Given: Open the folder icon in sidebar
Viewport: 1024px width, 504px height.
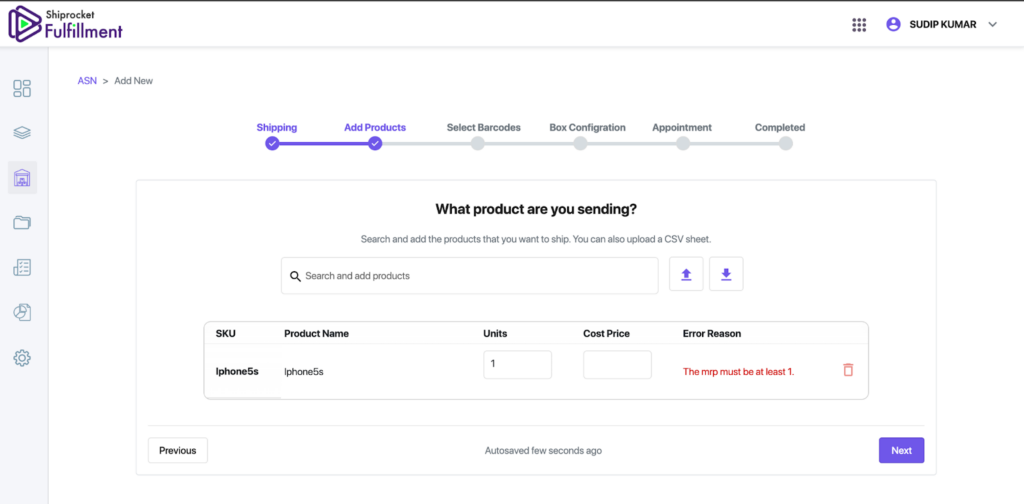Looking at the screenshot, I should click(22, 223).
